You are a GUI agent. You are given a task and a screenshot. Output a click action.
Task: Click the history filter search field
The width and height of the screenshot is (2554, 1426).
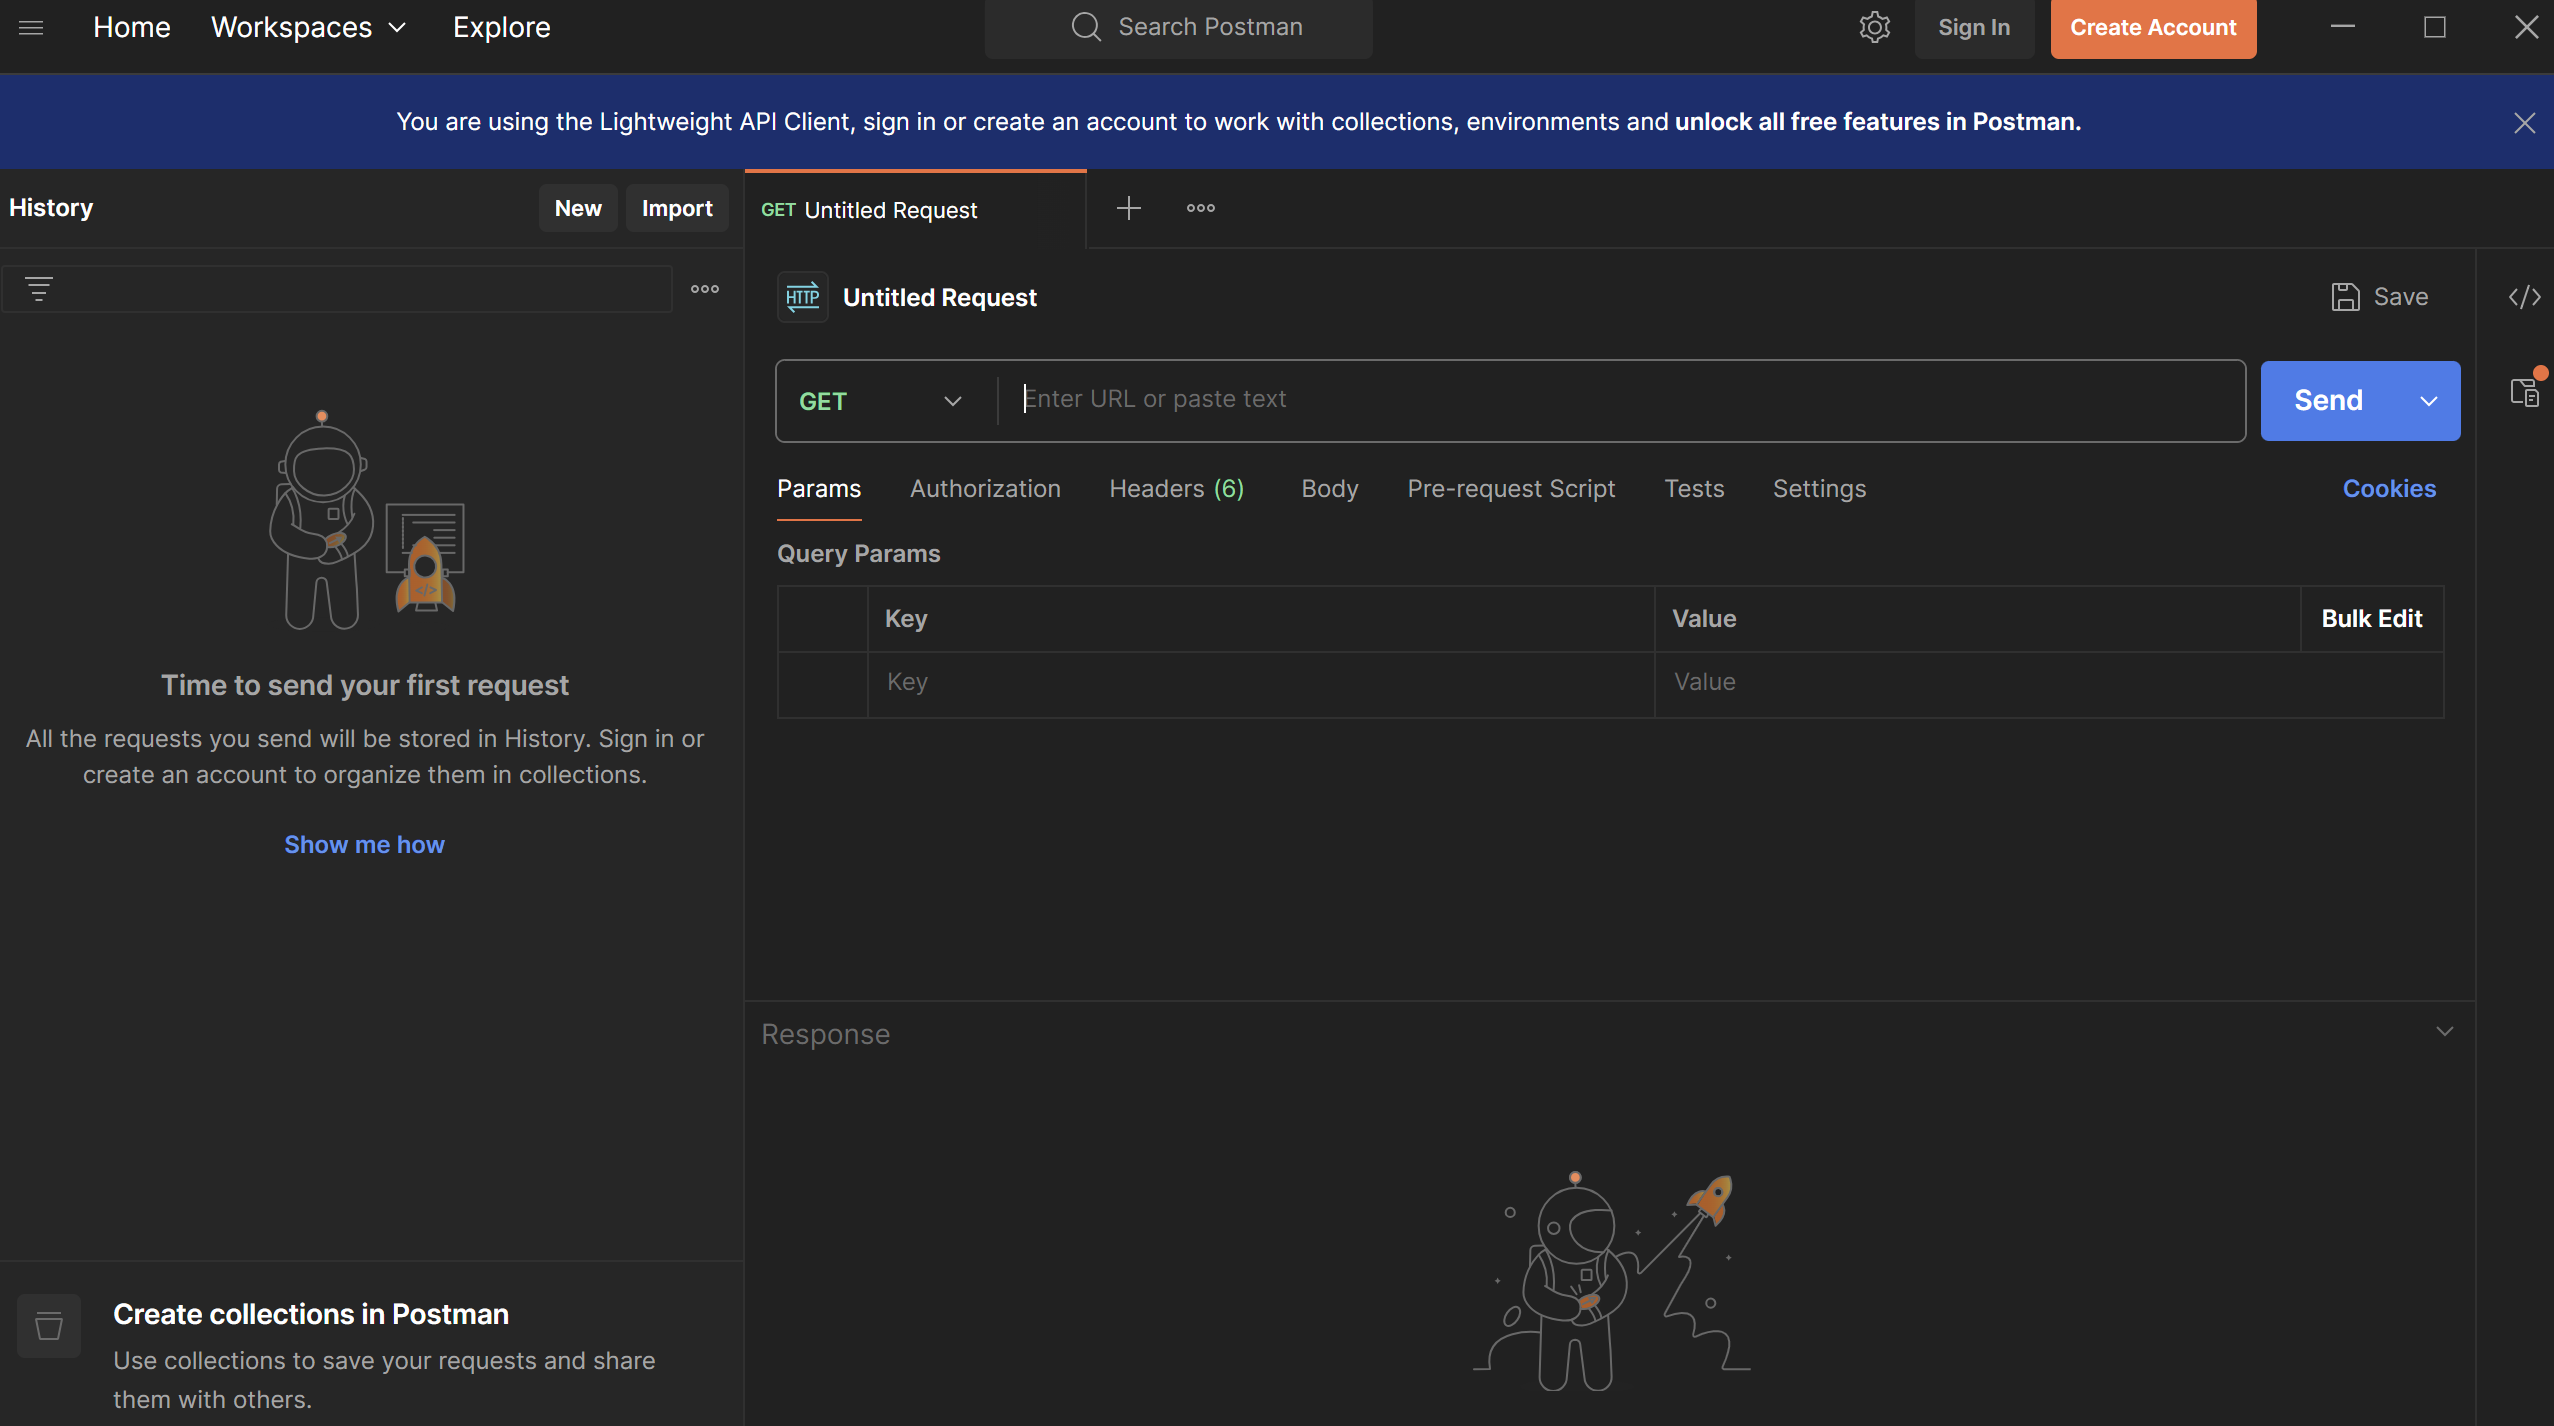click(336, 289)
